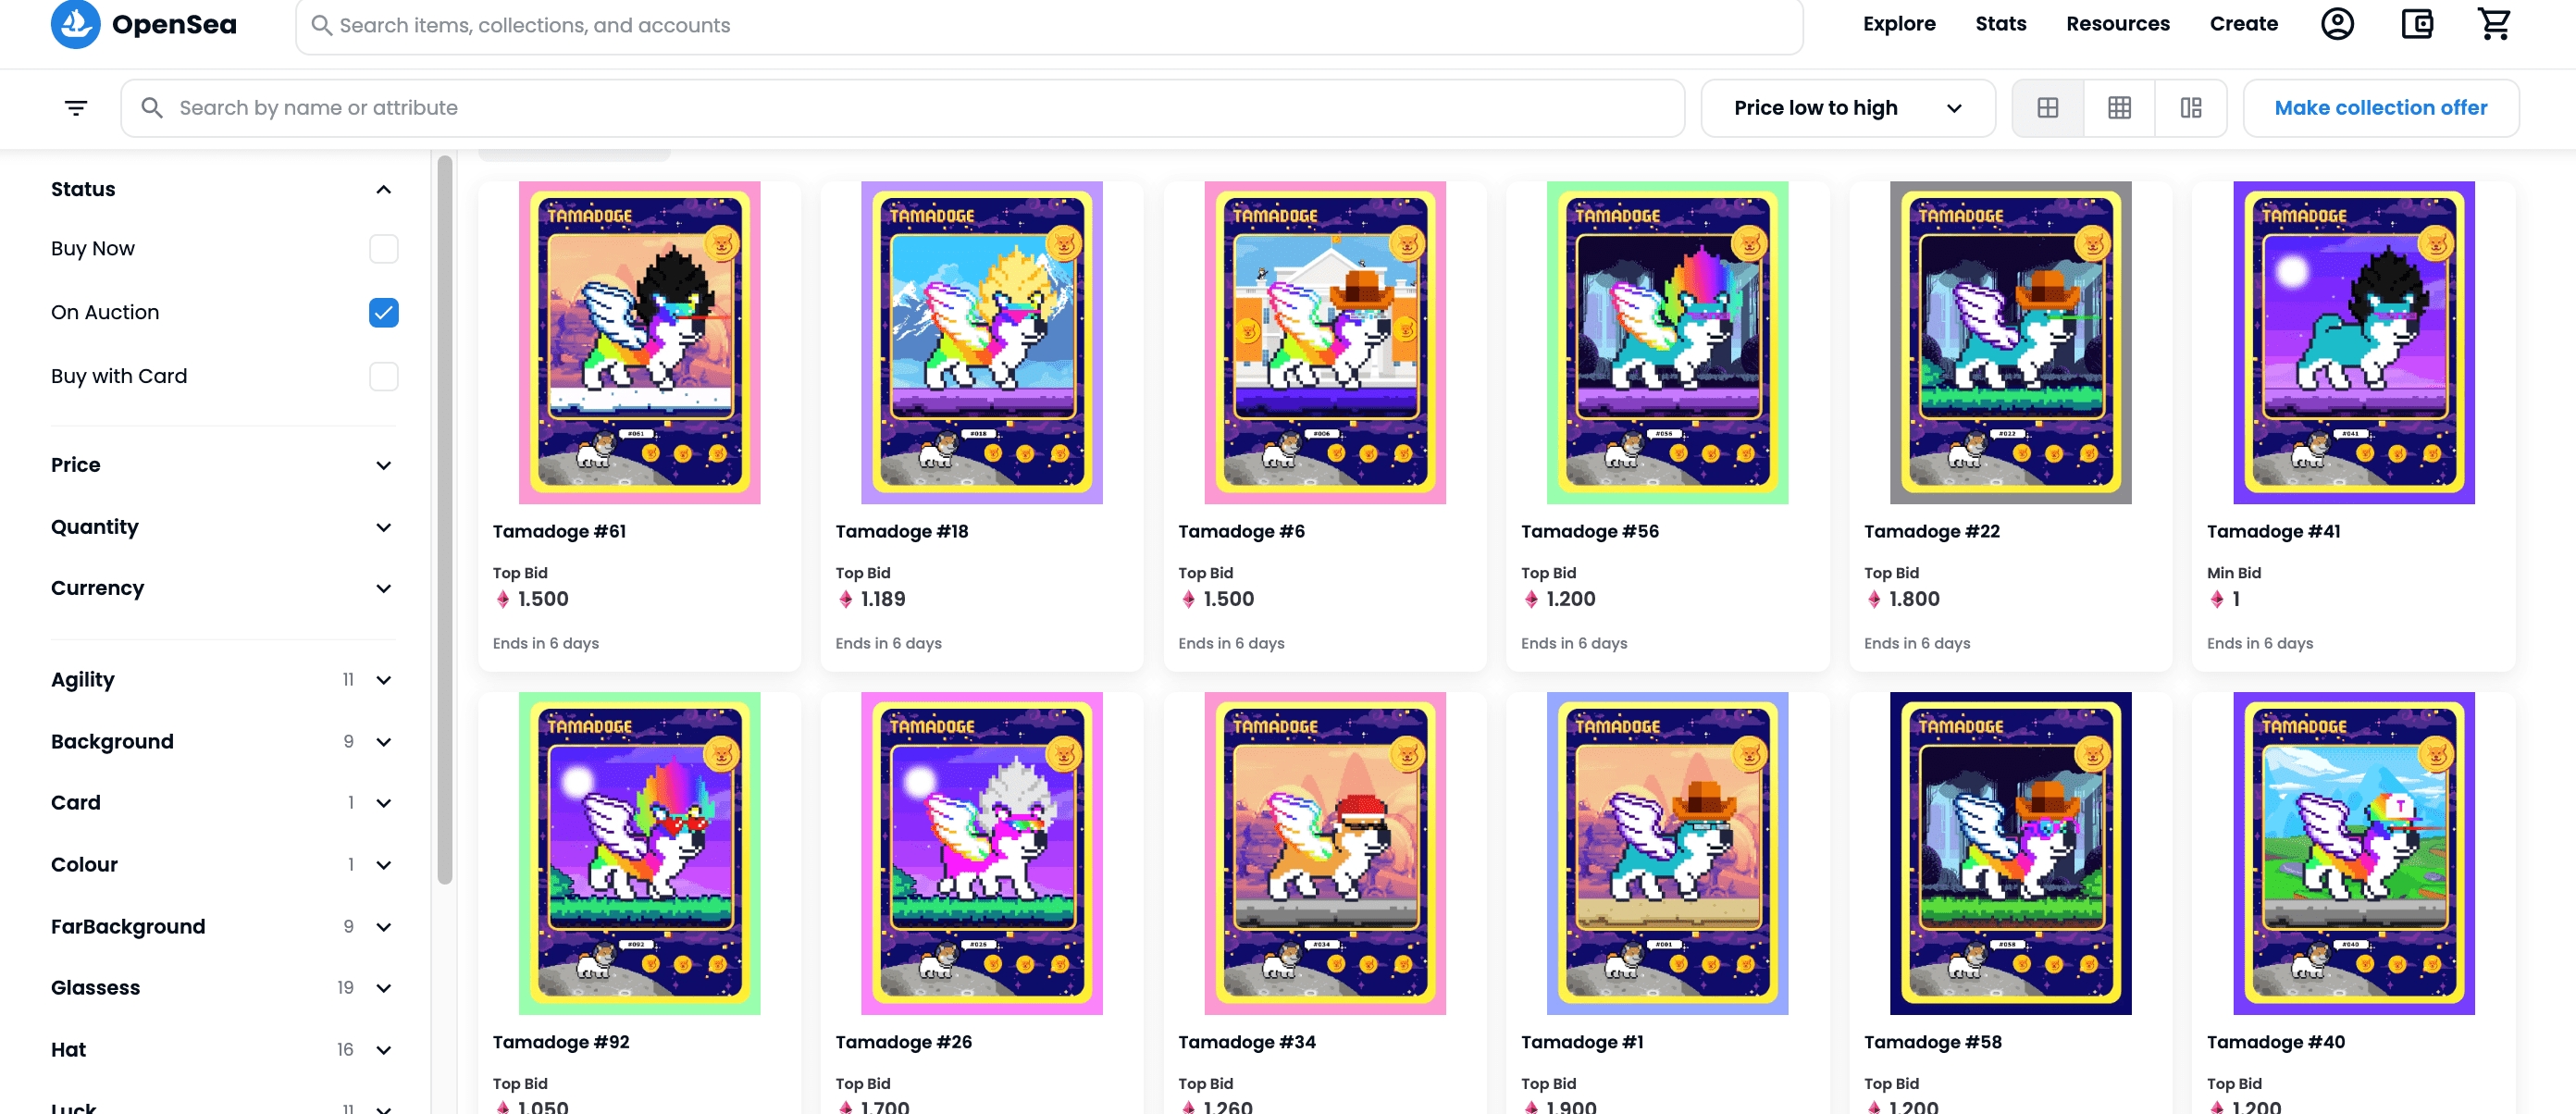The width and height of the screenshot is (2576, 1114).
Task: Click the sidebar vertical scrollbar
Action: (x=445, y=520)
